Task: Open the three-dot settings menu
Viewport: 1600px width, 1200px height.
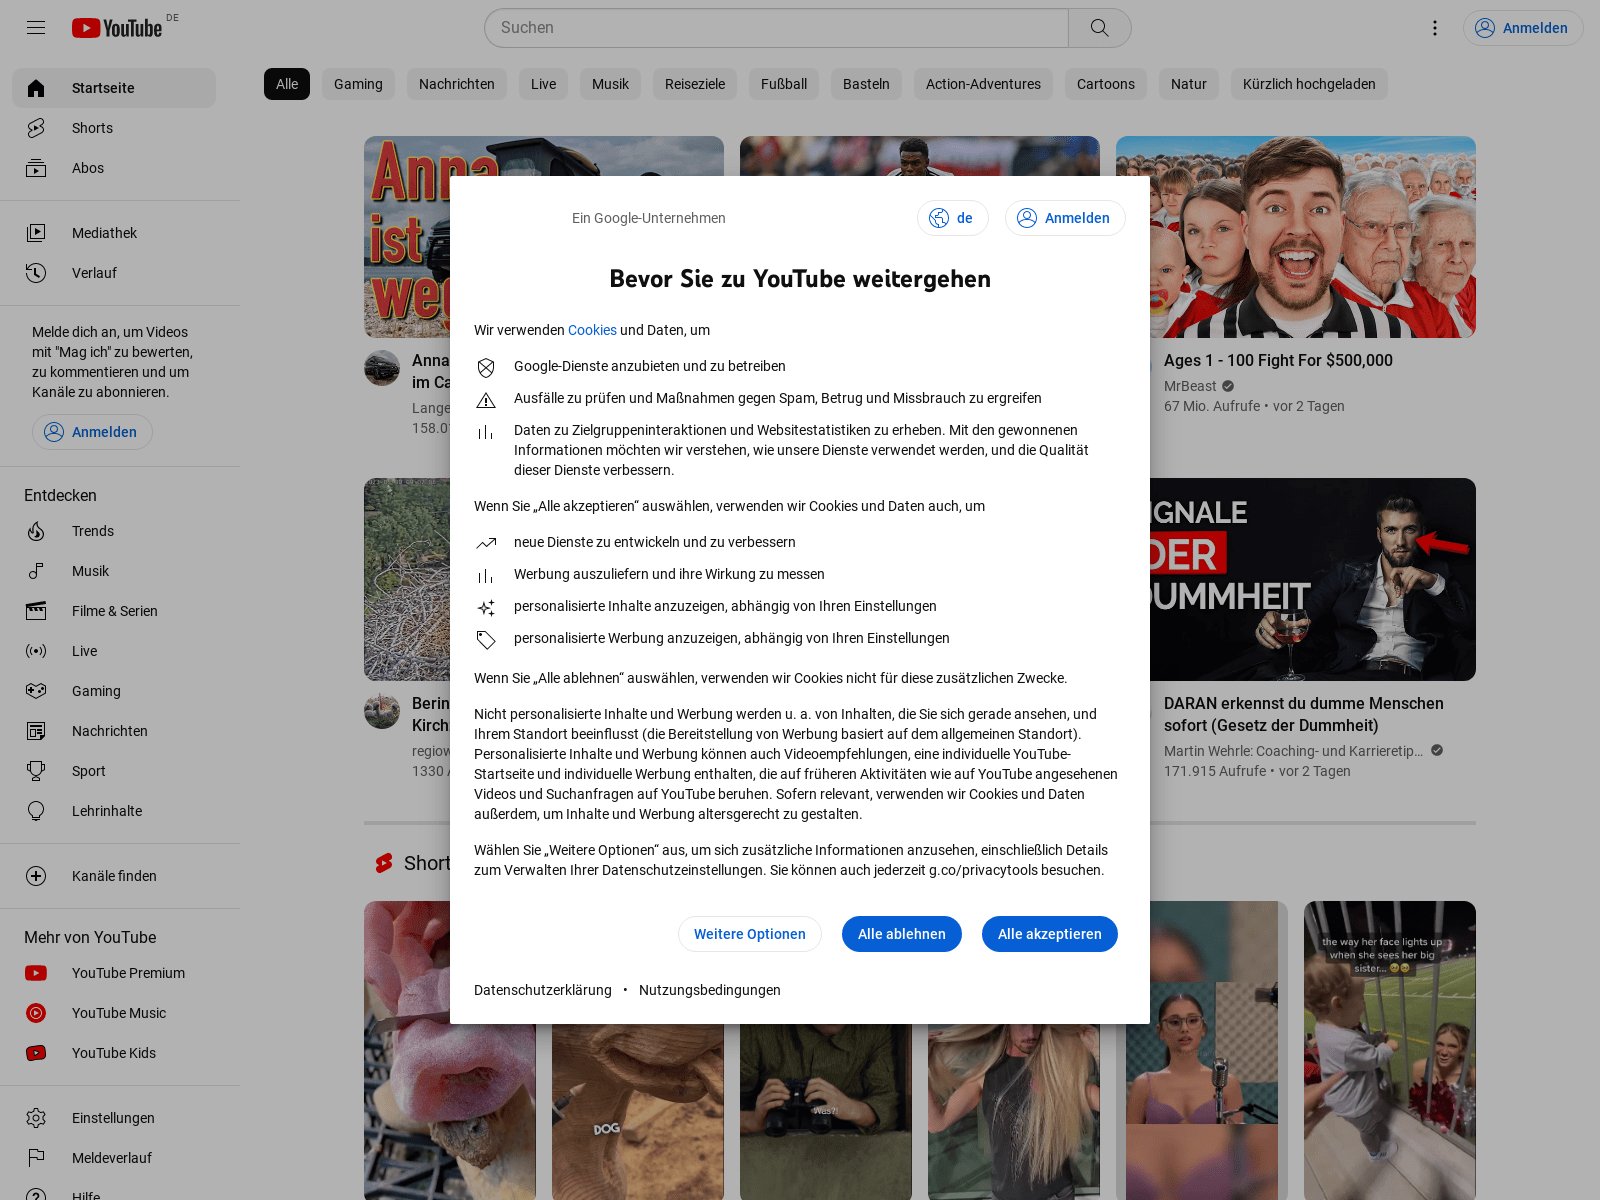Action: coord(1434,28)
